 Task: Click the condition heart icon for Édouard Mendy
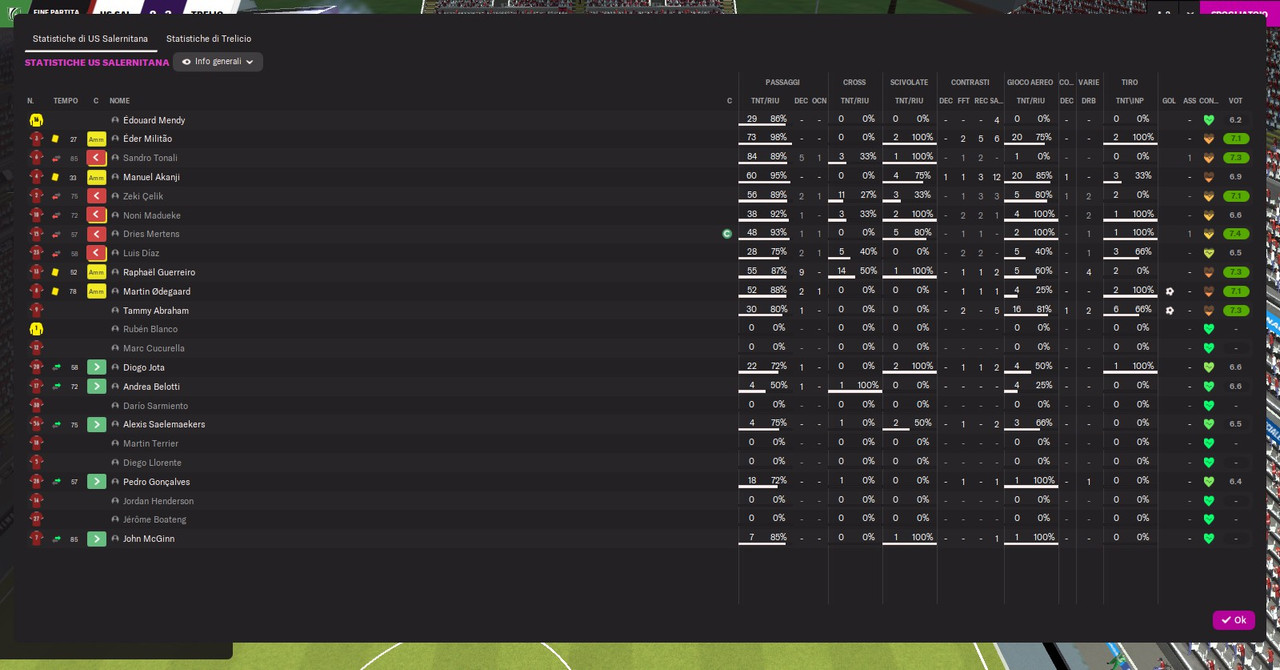tap(1208, 120)
